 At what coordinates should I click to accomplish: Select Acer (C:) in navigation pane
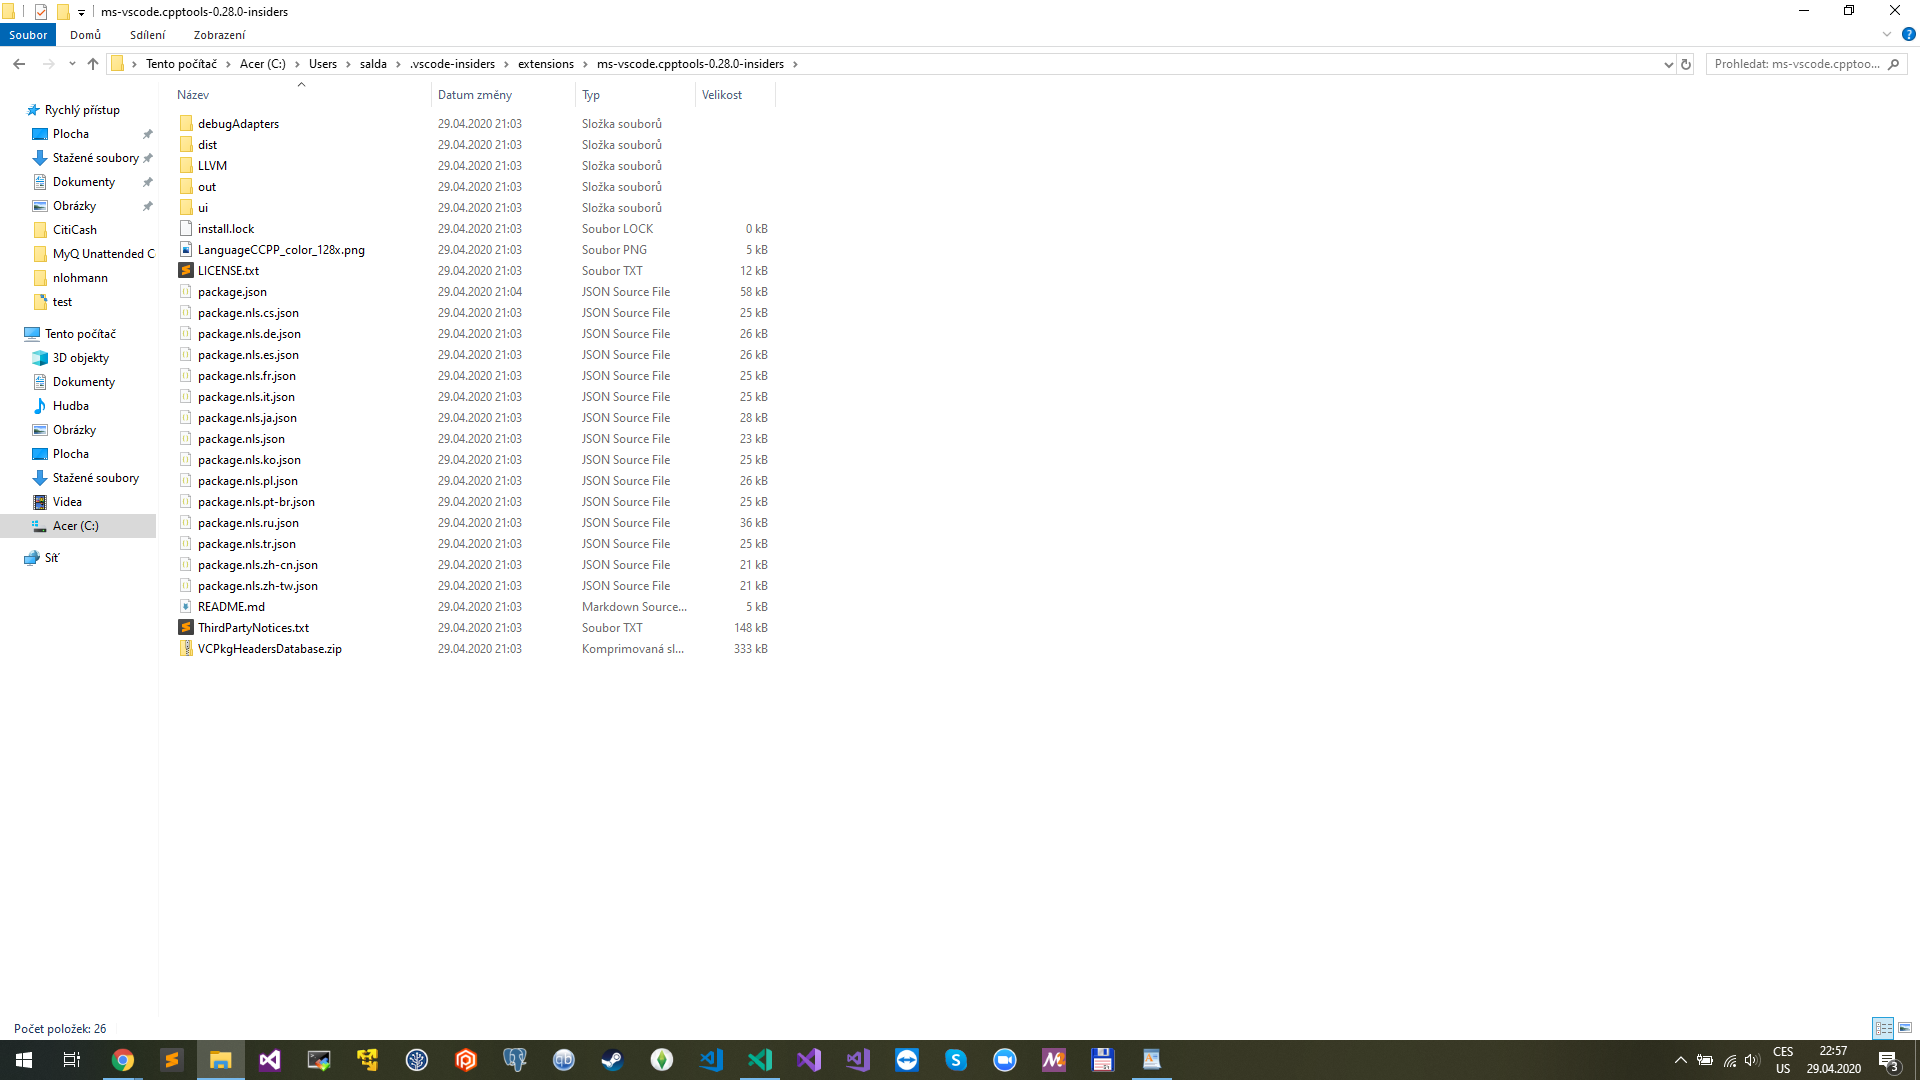76,526
